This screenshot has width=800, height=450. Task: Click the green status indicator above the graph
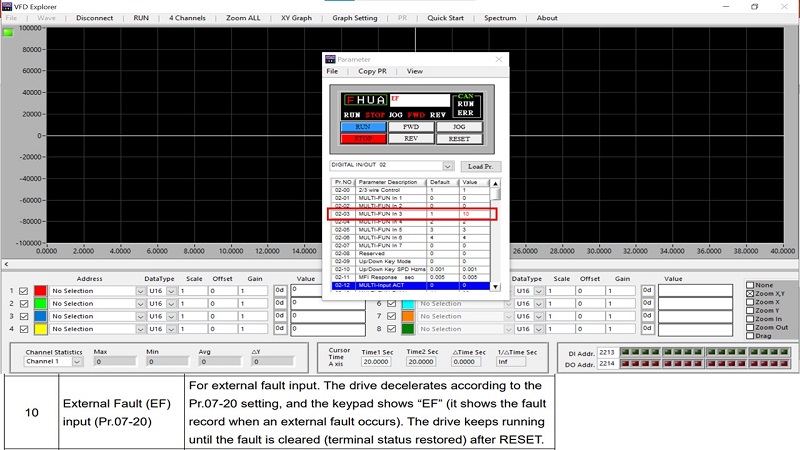point(8,33)
